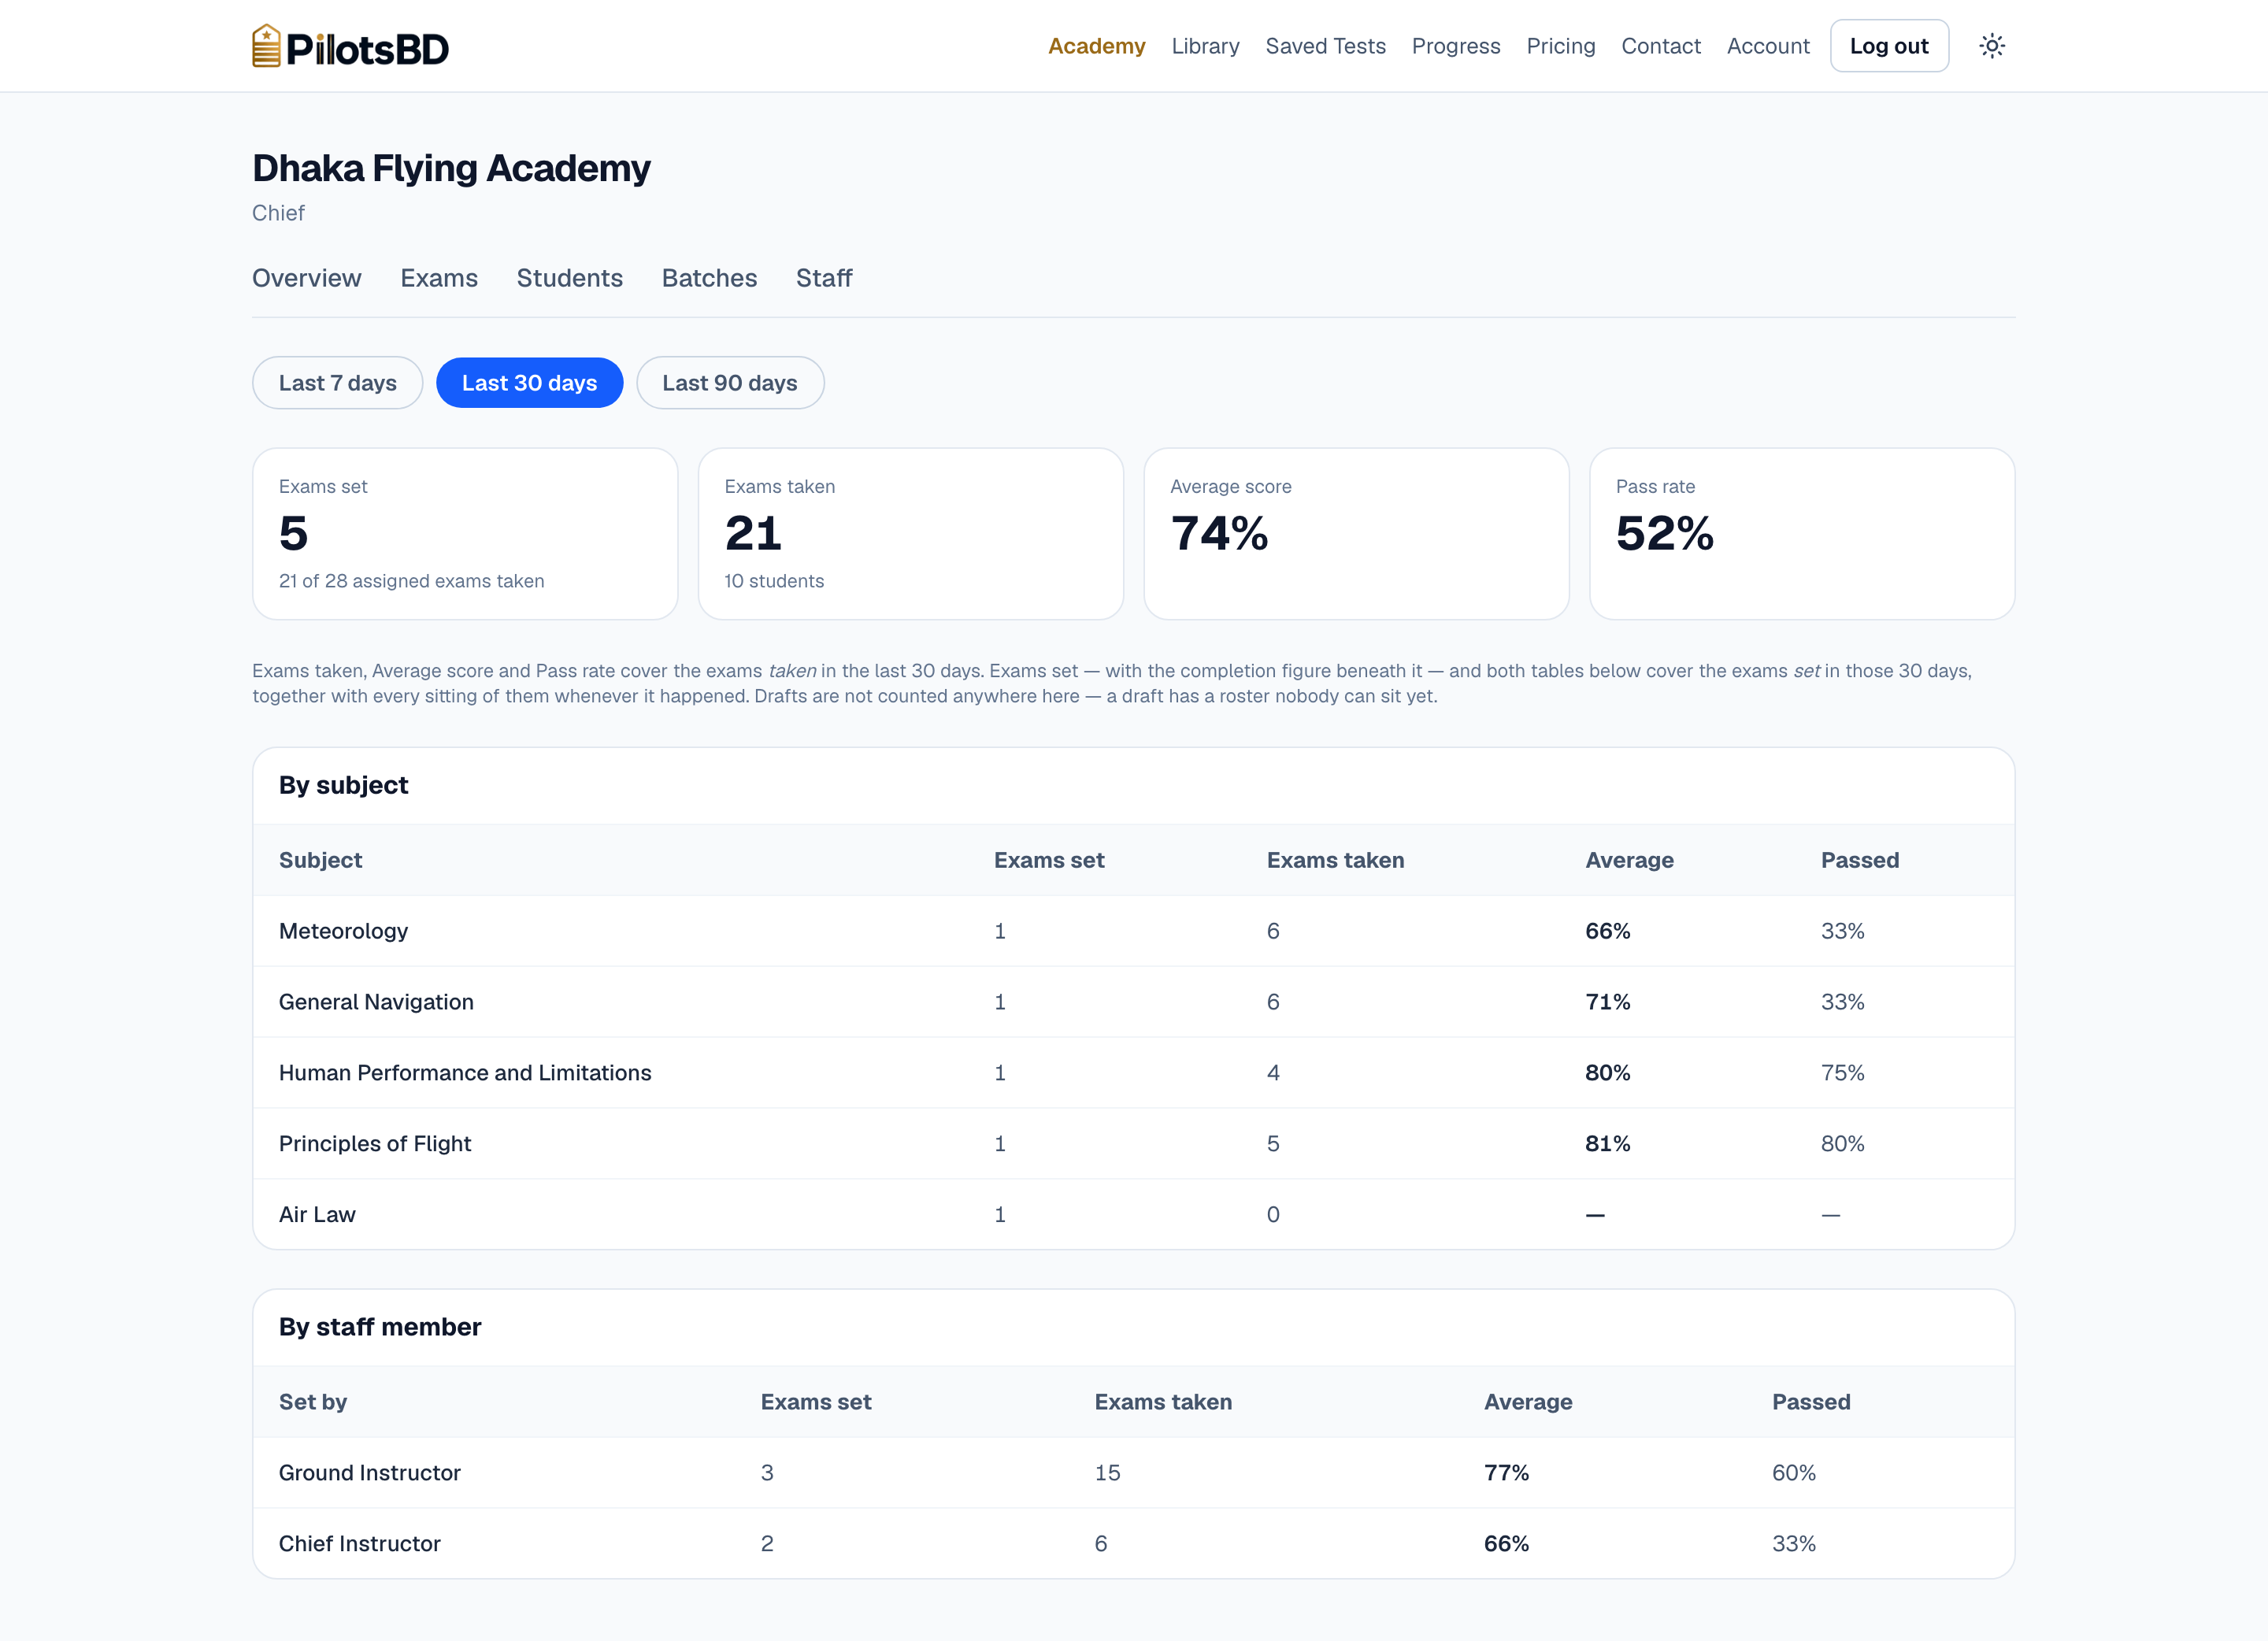Click the Log out button
Viewport: 2268px width, 1641px height.
click(x=1889, y=46)
